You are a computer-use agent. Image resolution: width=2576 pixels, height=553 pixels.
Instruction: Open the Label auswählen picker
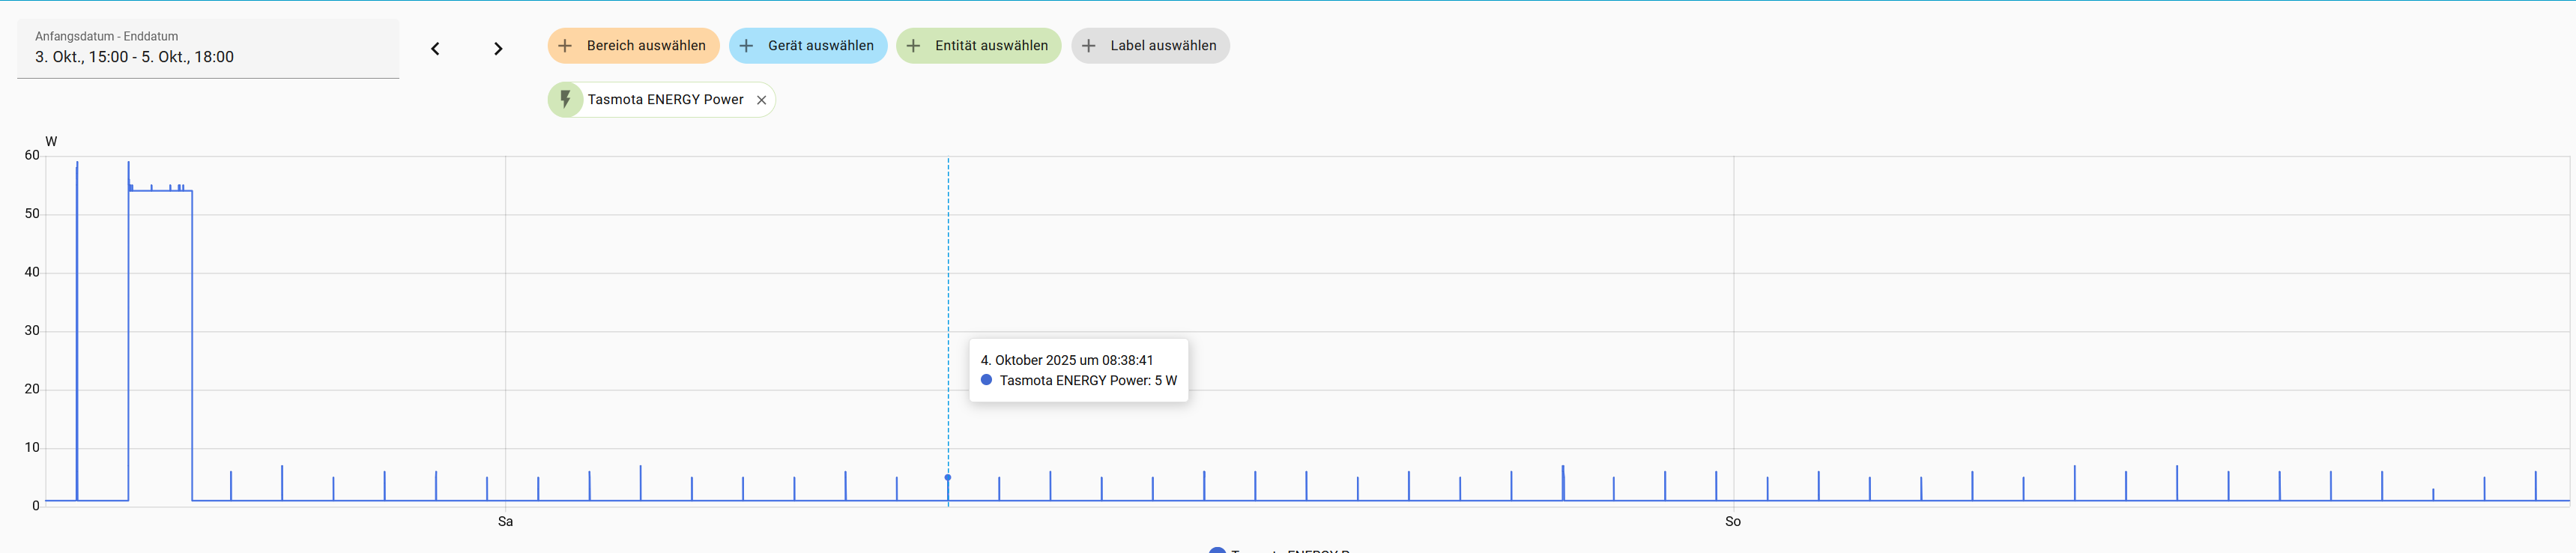pyautogui.click(x=1162, y=46)
